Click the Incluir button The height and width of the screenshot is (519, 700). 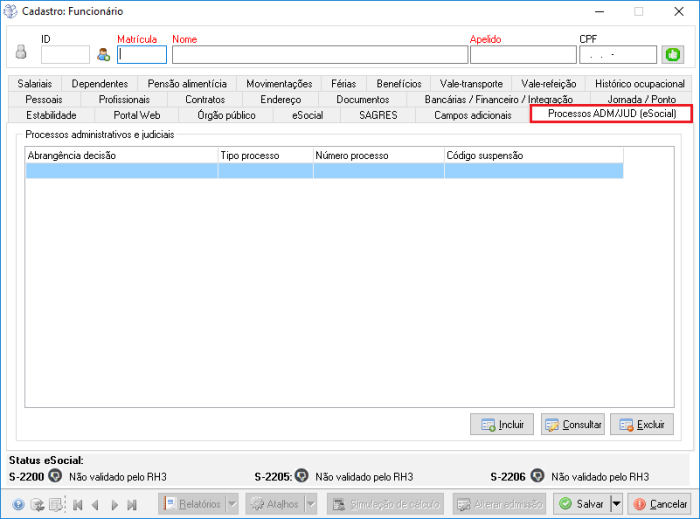502,424
